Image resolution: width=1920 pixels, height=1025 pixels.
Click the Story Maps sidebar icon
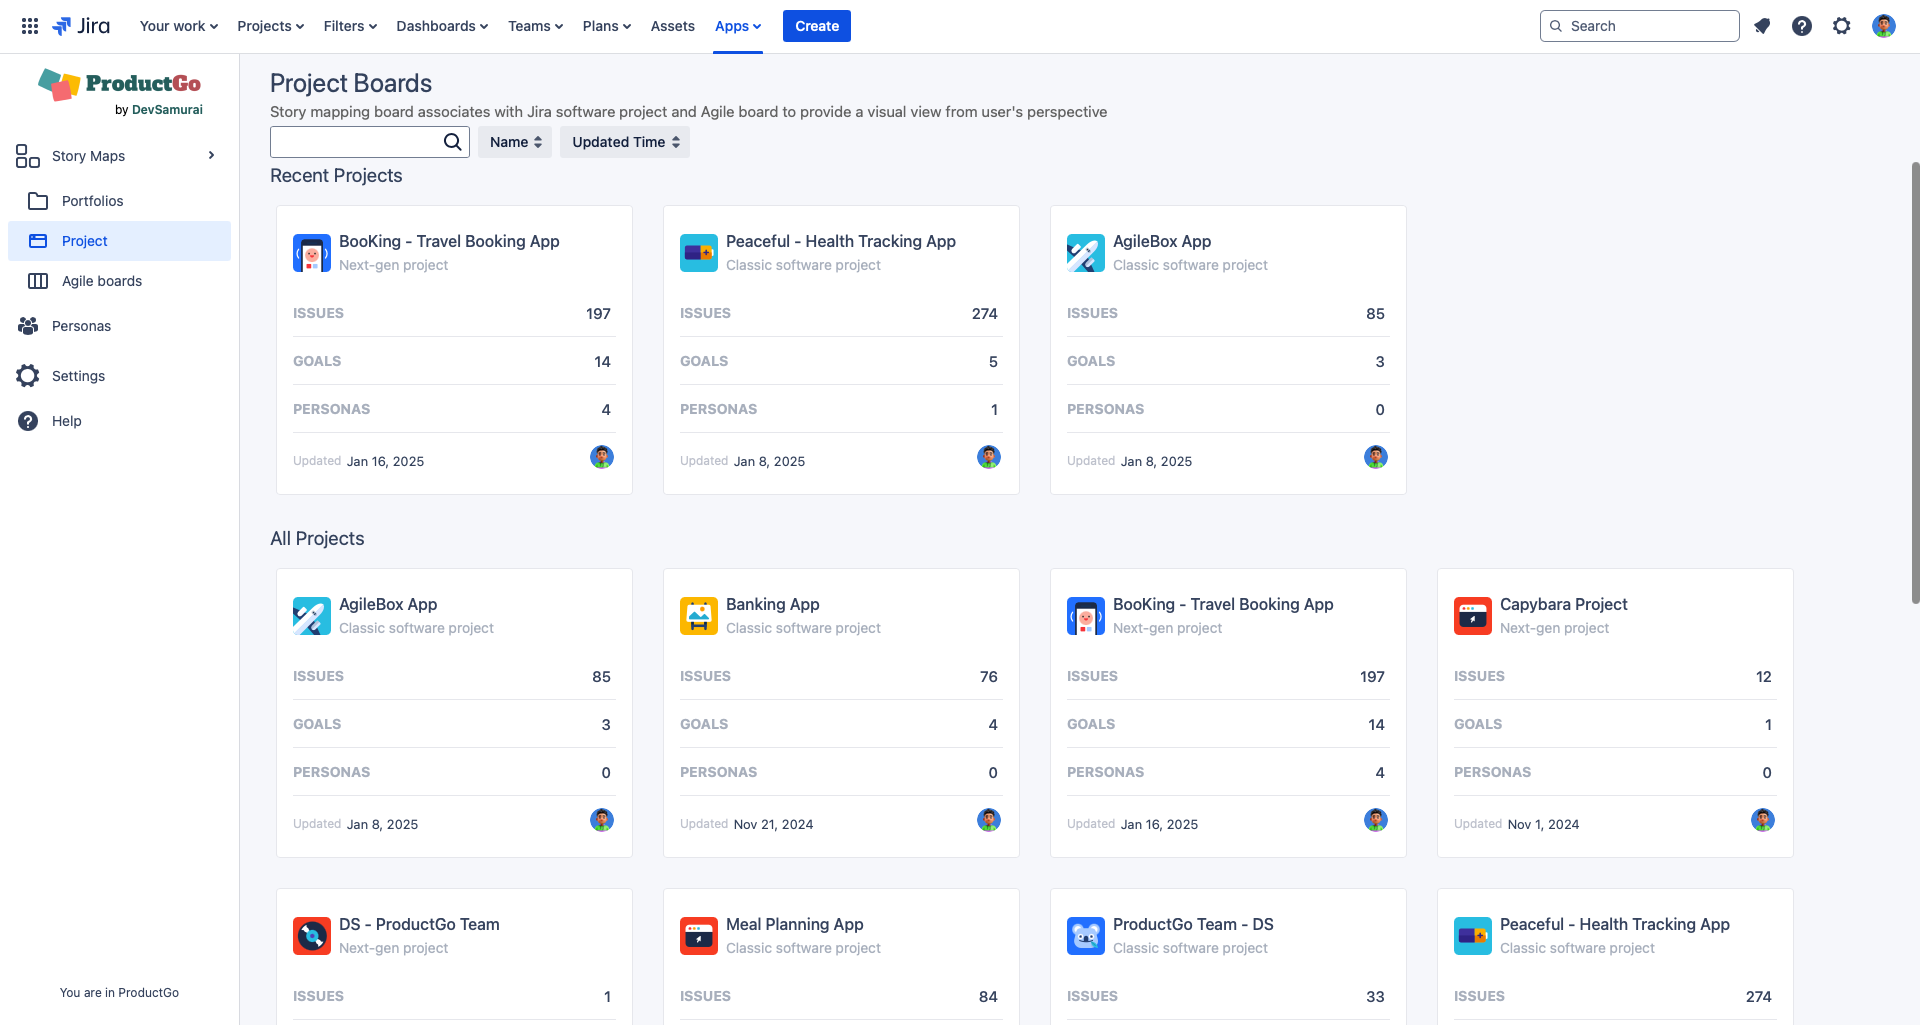28,156
